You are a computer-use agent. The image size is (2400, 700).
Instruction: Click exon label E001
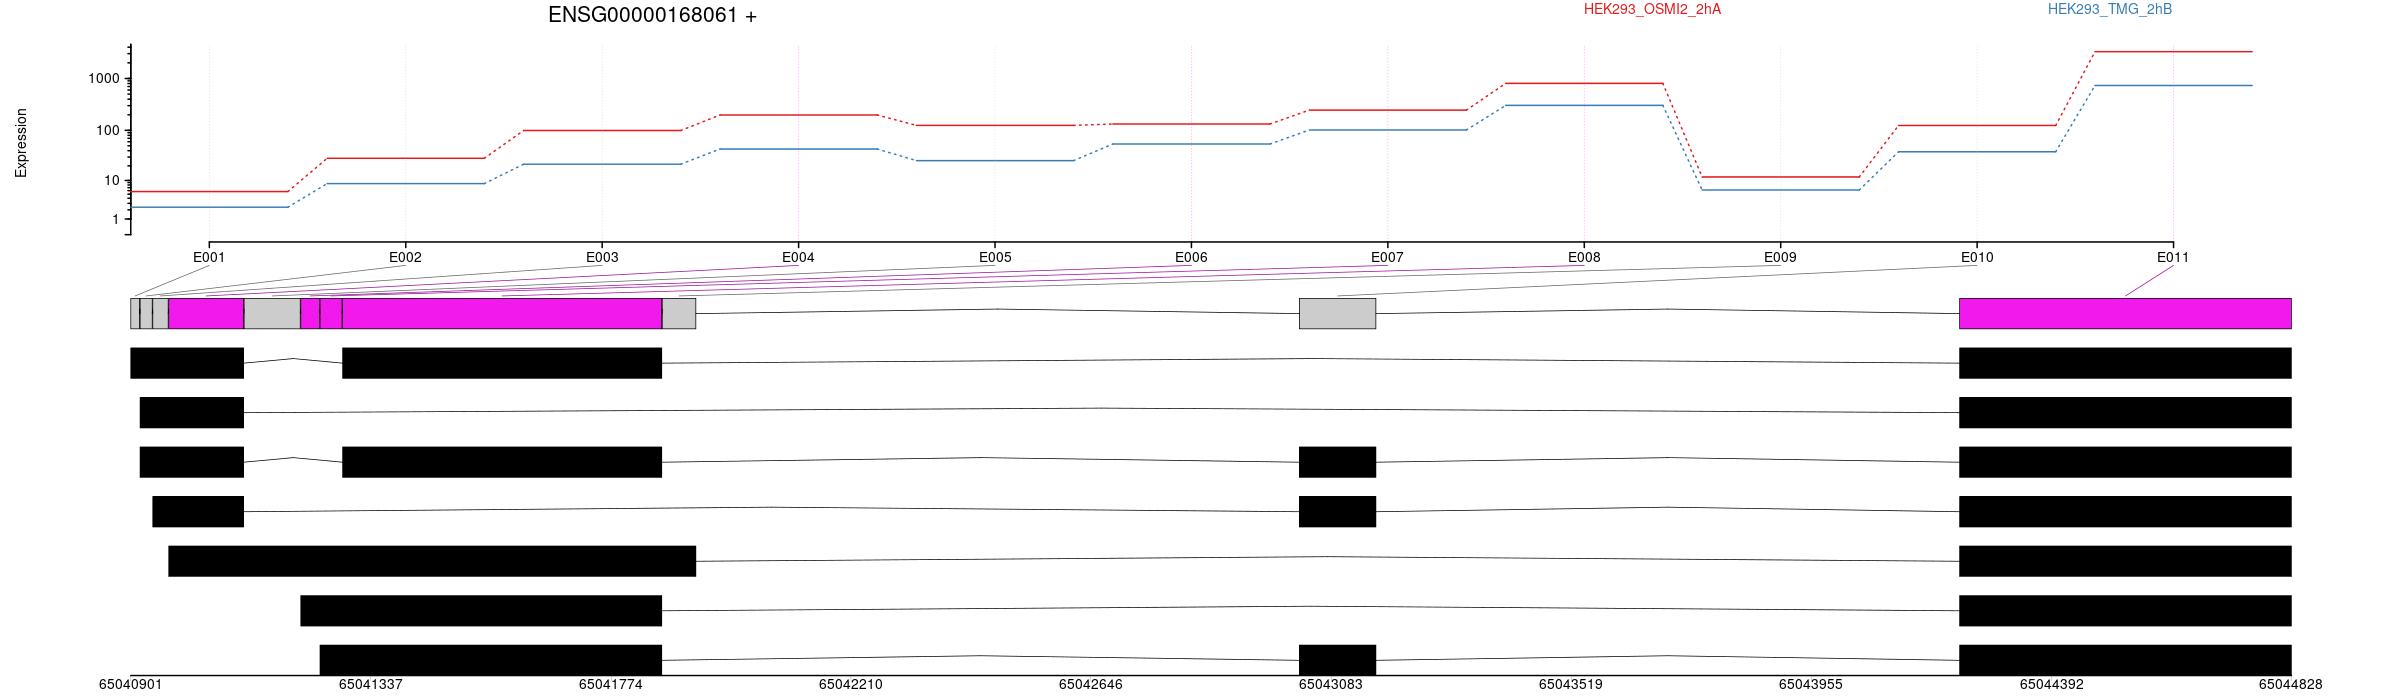click(x=209, y=257)
